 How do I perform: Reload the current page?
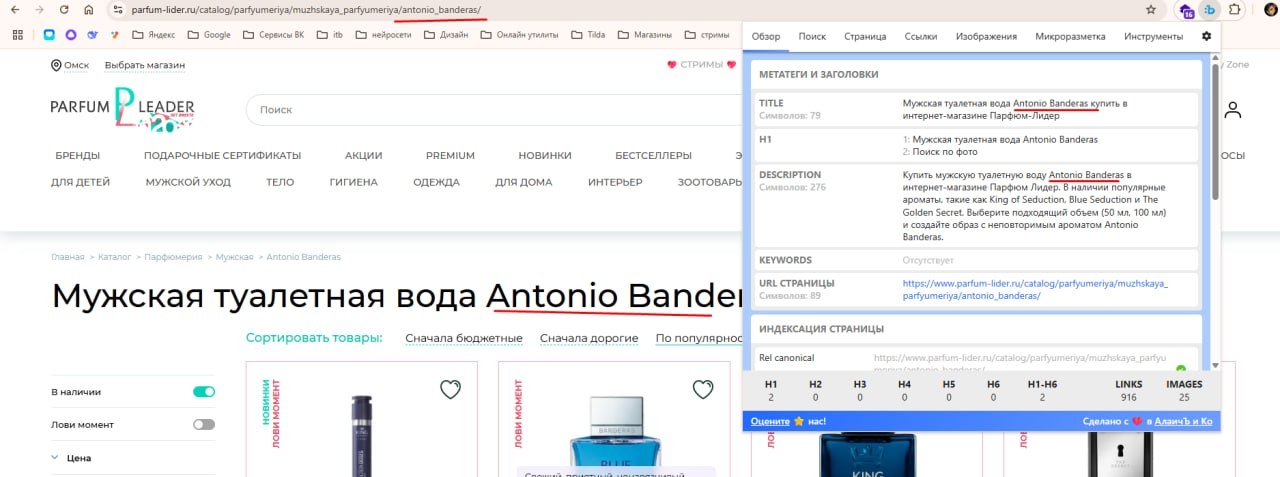(64, 10)
